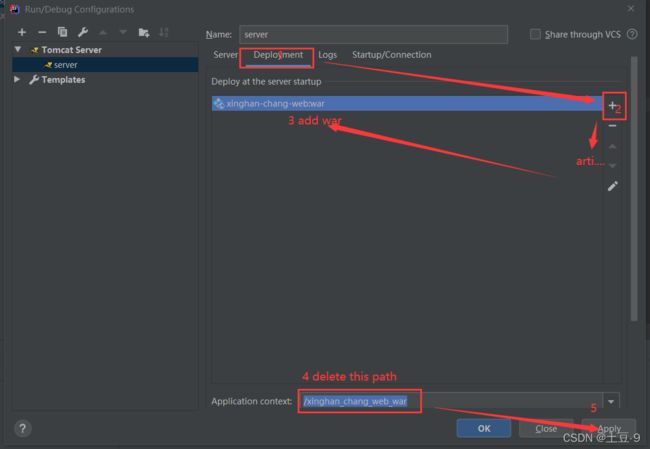
Task: Edit deployment artifact with pencil icon
Action: click(x=612, y=185)
